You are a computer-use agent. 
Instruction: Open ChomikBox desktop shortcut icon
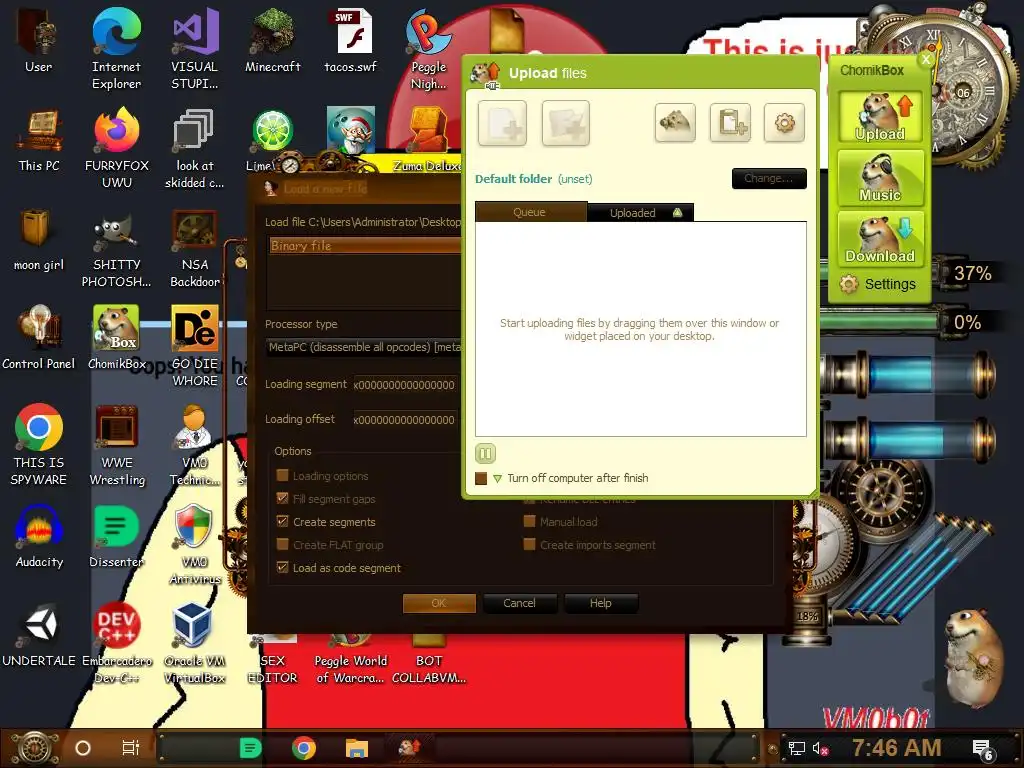(x=116, y=338)
